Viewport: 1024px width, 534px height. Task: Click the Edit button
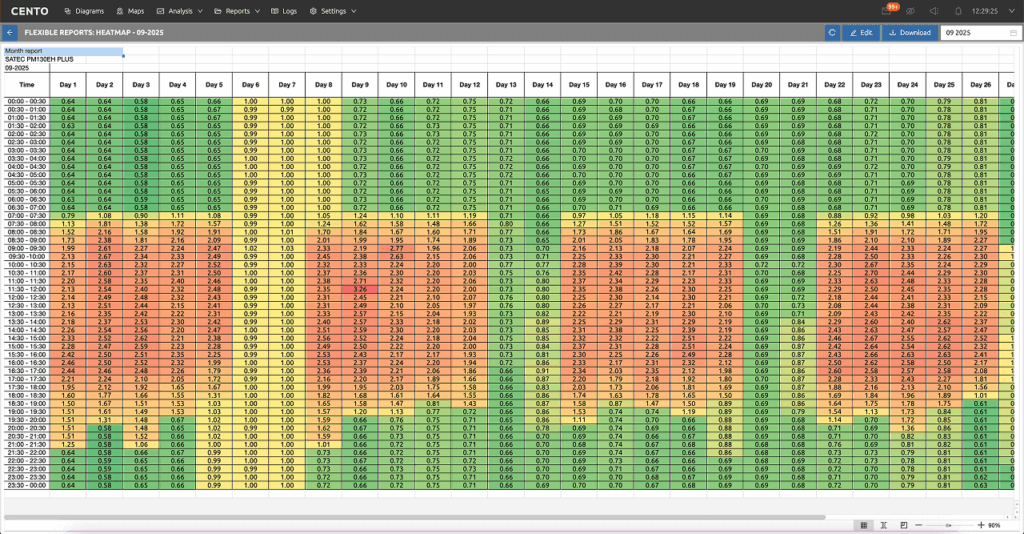tap(859, 33)
